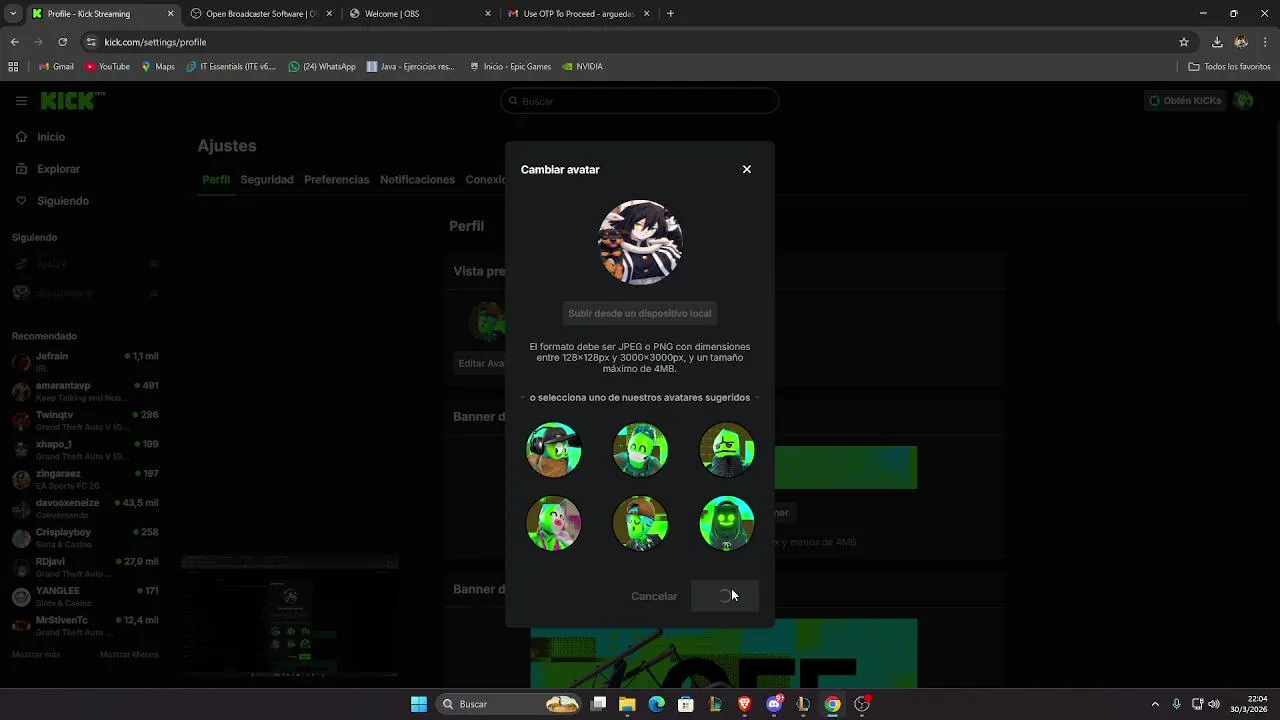This screenshot has width=1280, height=720.
Task: Bookmark this page with the star icon
Action: tap(1184, 42)
